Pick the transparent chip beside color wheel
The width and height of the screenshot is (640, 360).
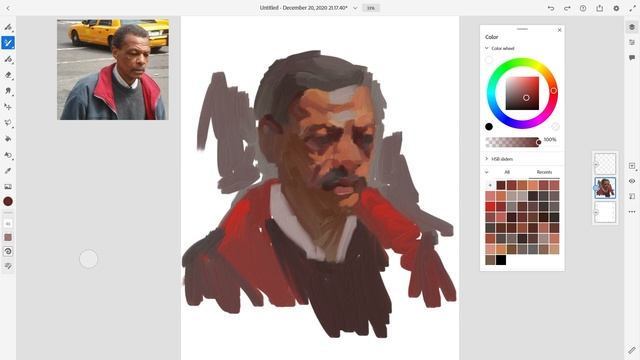[556, 127]
